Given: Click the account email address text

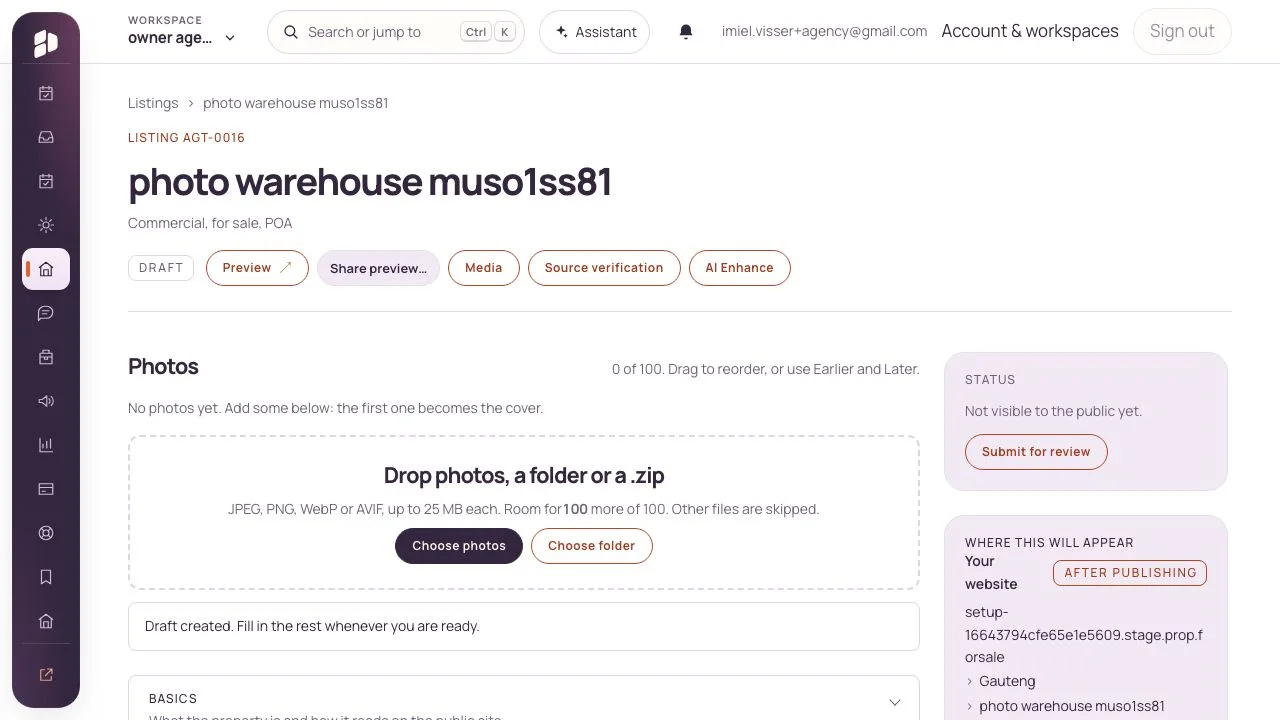Looking at the screenshot, I should (x=824, y=31).
